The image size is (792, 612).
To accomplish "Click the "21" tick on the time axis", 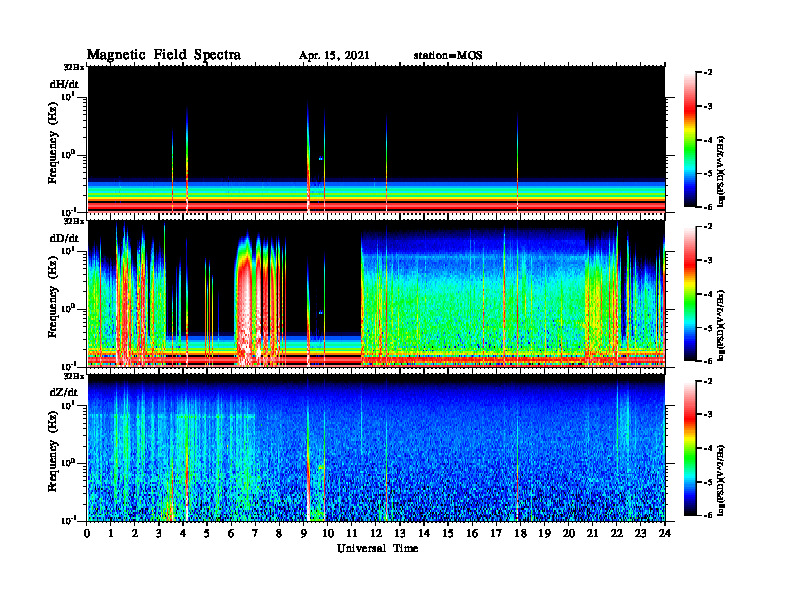I will coord(592,533).
